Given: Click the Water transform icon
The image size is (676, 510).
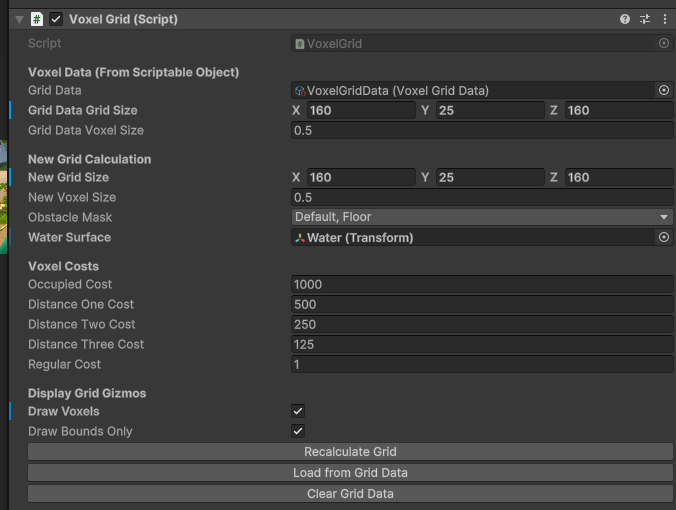Looking at the screenshot, I should click(300, 238).
